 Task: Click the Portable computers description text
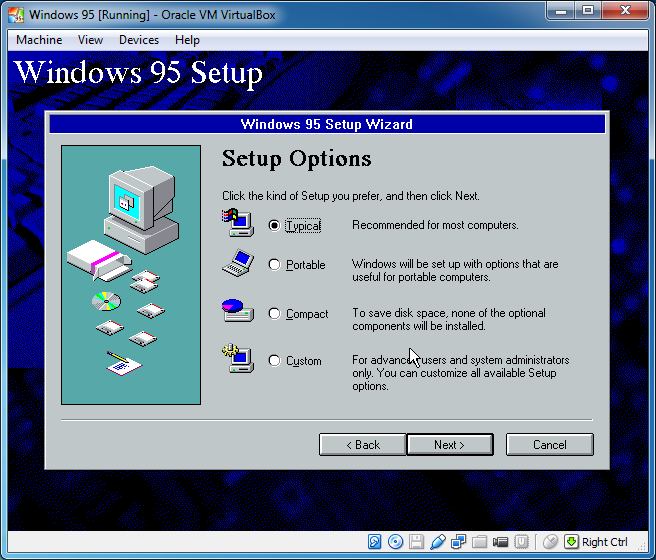[x=455, y=270]
